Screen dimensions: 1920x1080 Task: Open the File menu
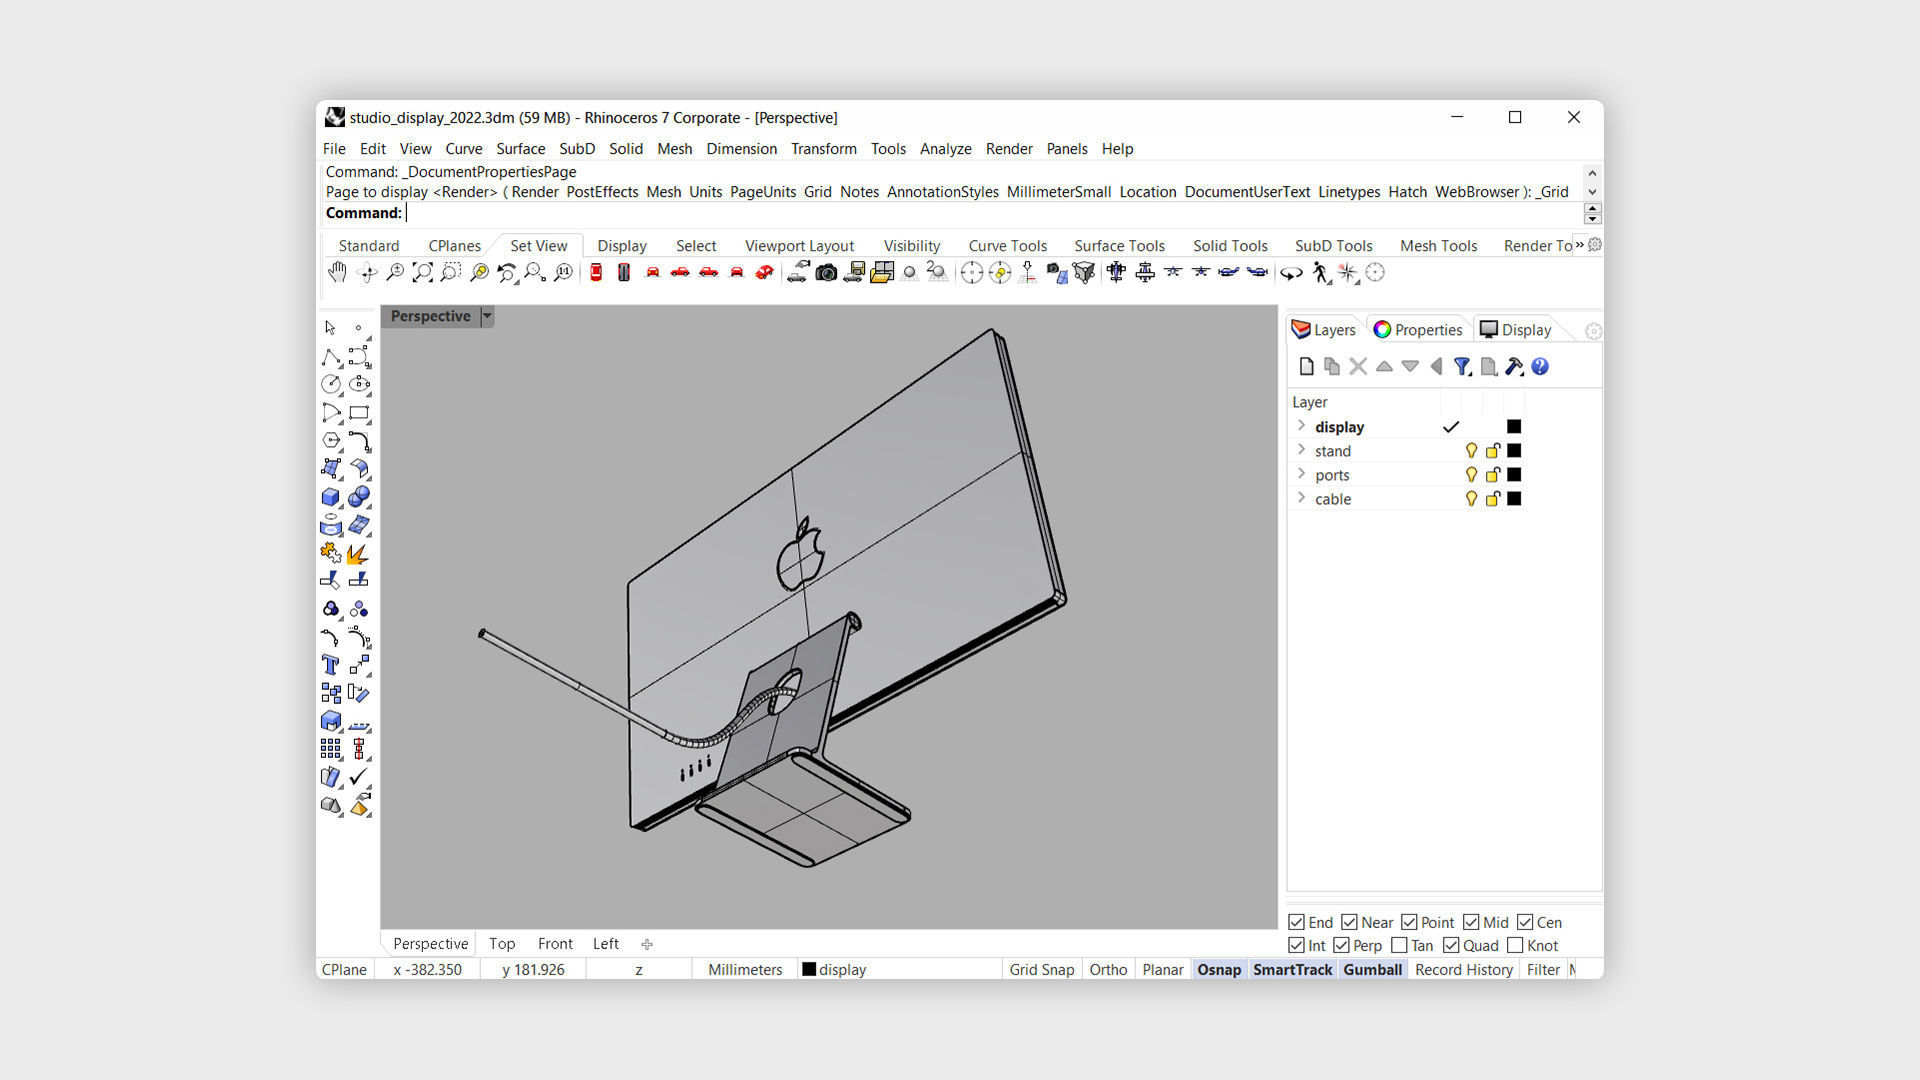[334, 149]
